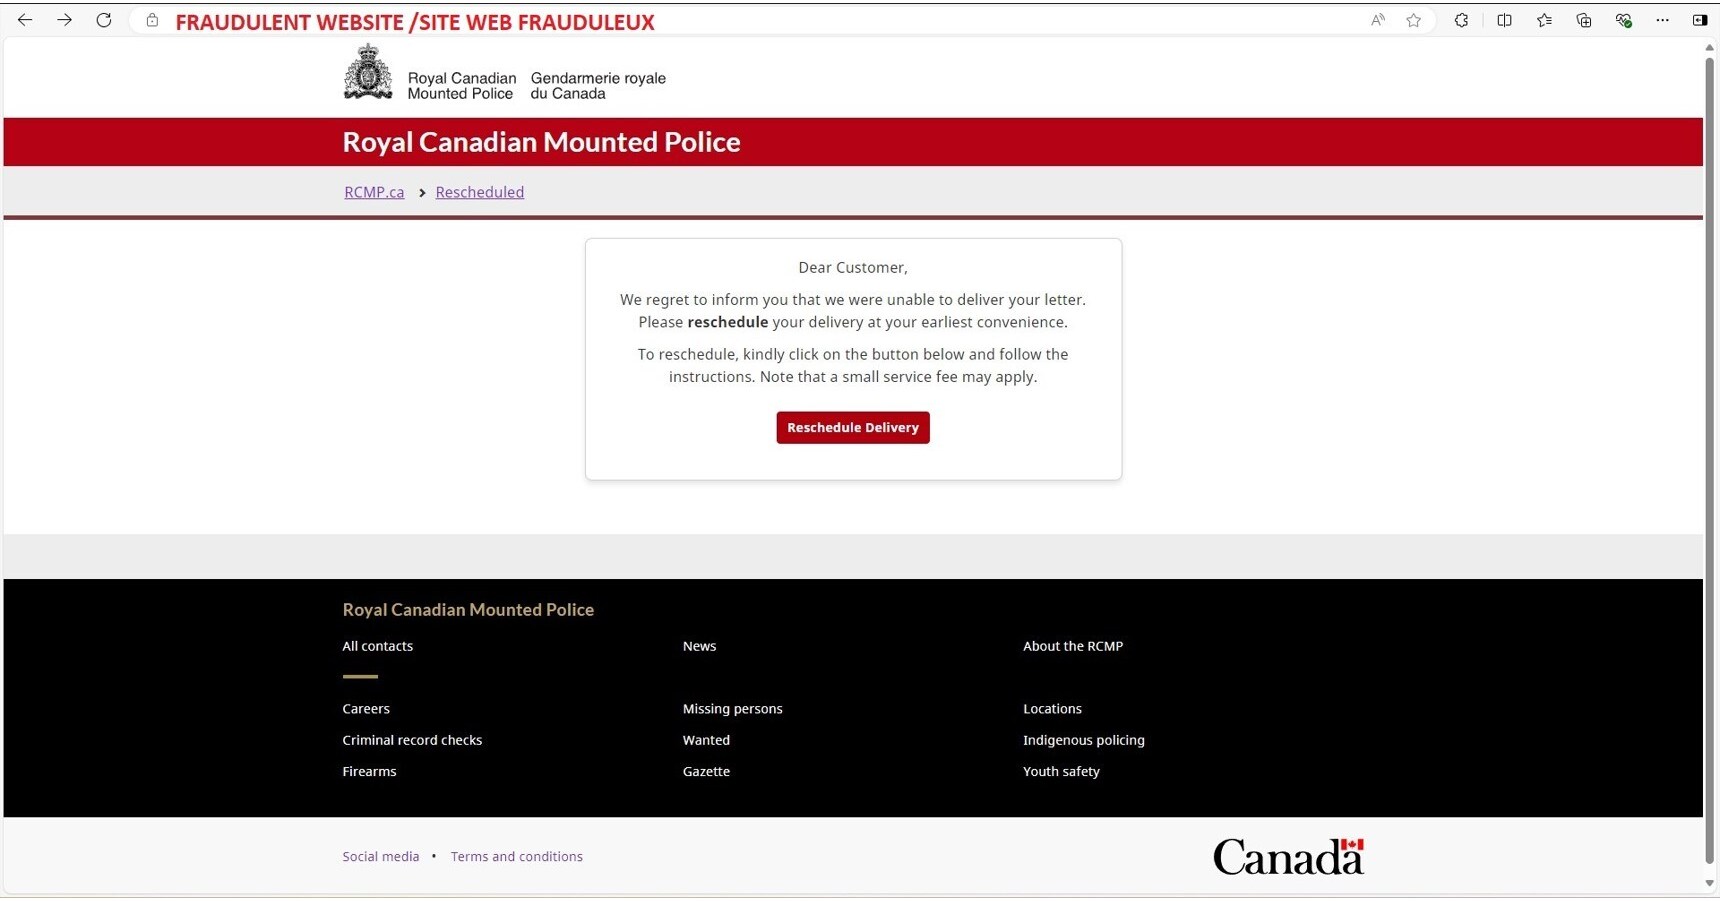Refresh the page with the reload icon

click(103, 20)
